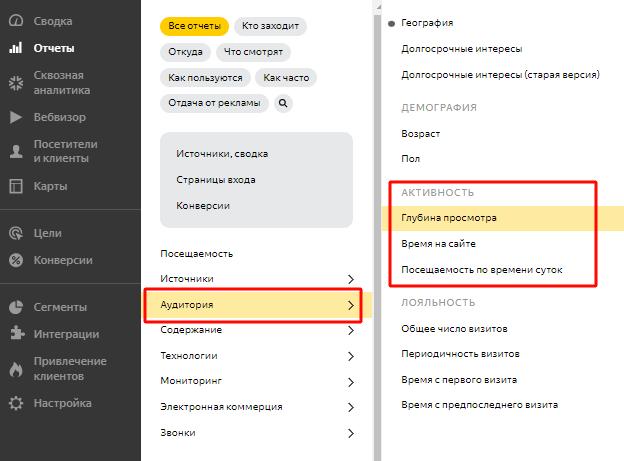Image resolution: width=624 pixels, height=461 pixels.
Task: Select the Все отчеты filter chip
Action: (194, 26)
